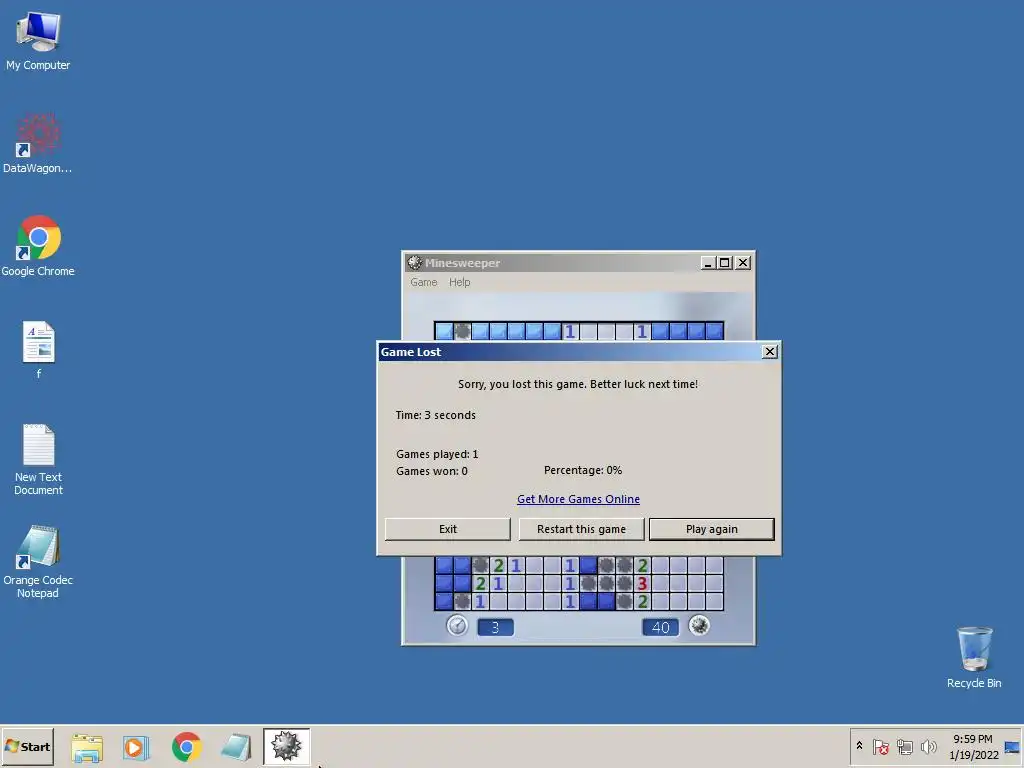
Task: Close the Game Lost dialog
Action: 770,351
